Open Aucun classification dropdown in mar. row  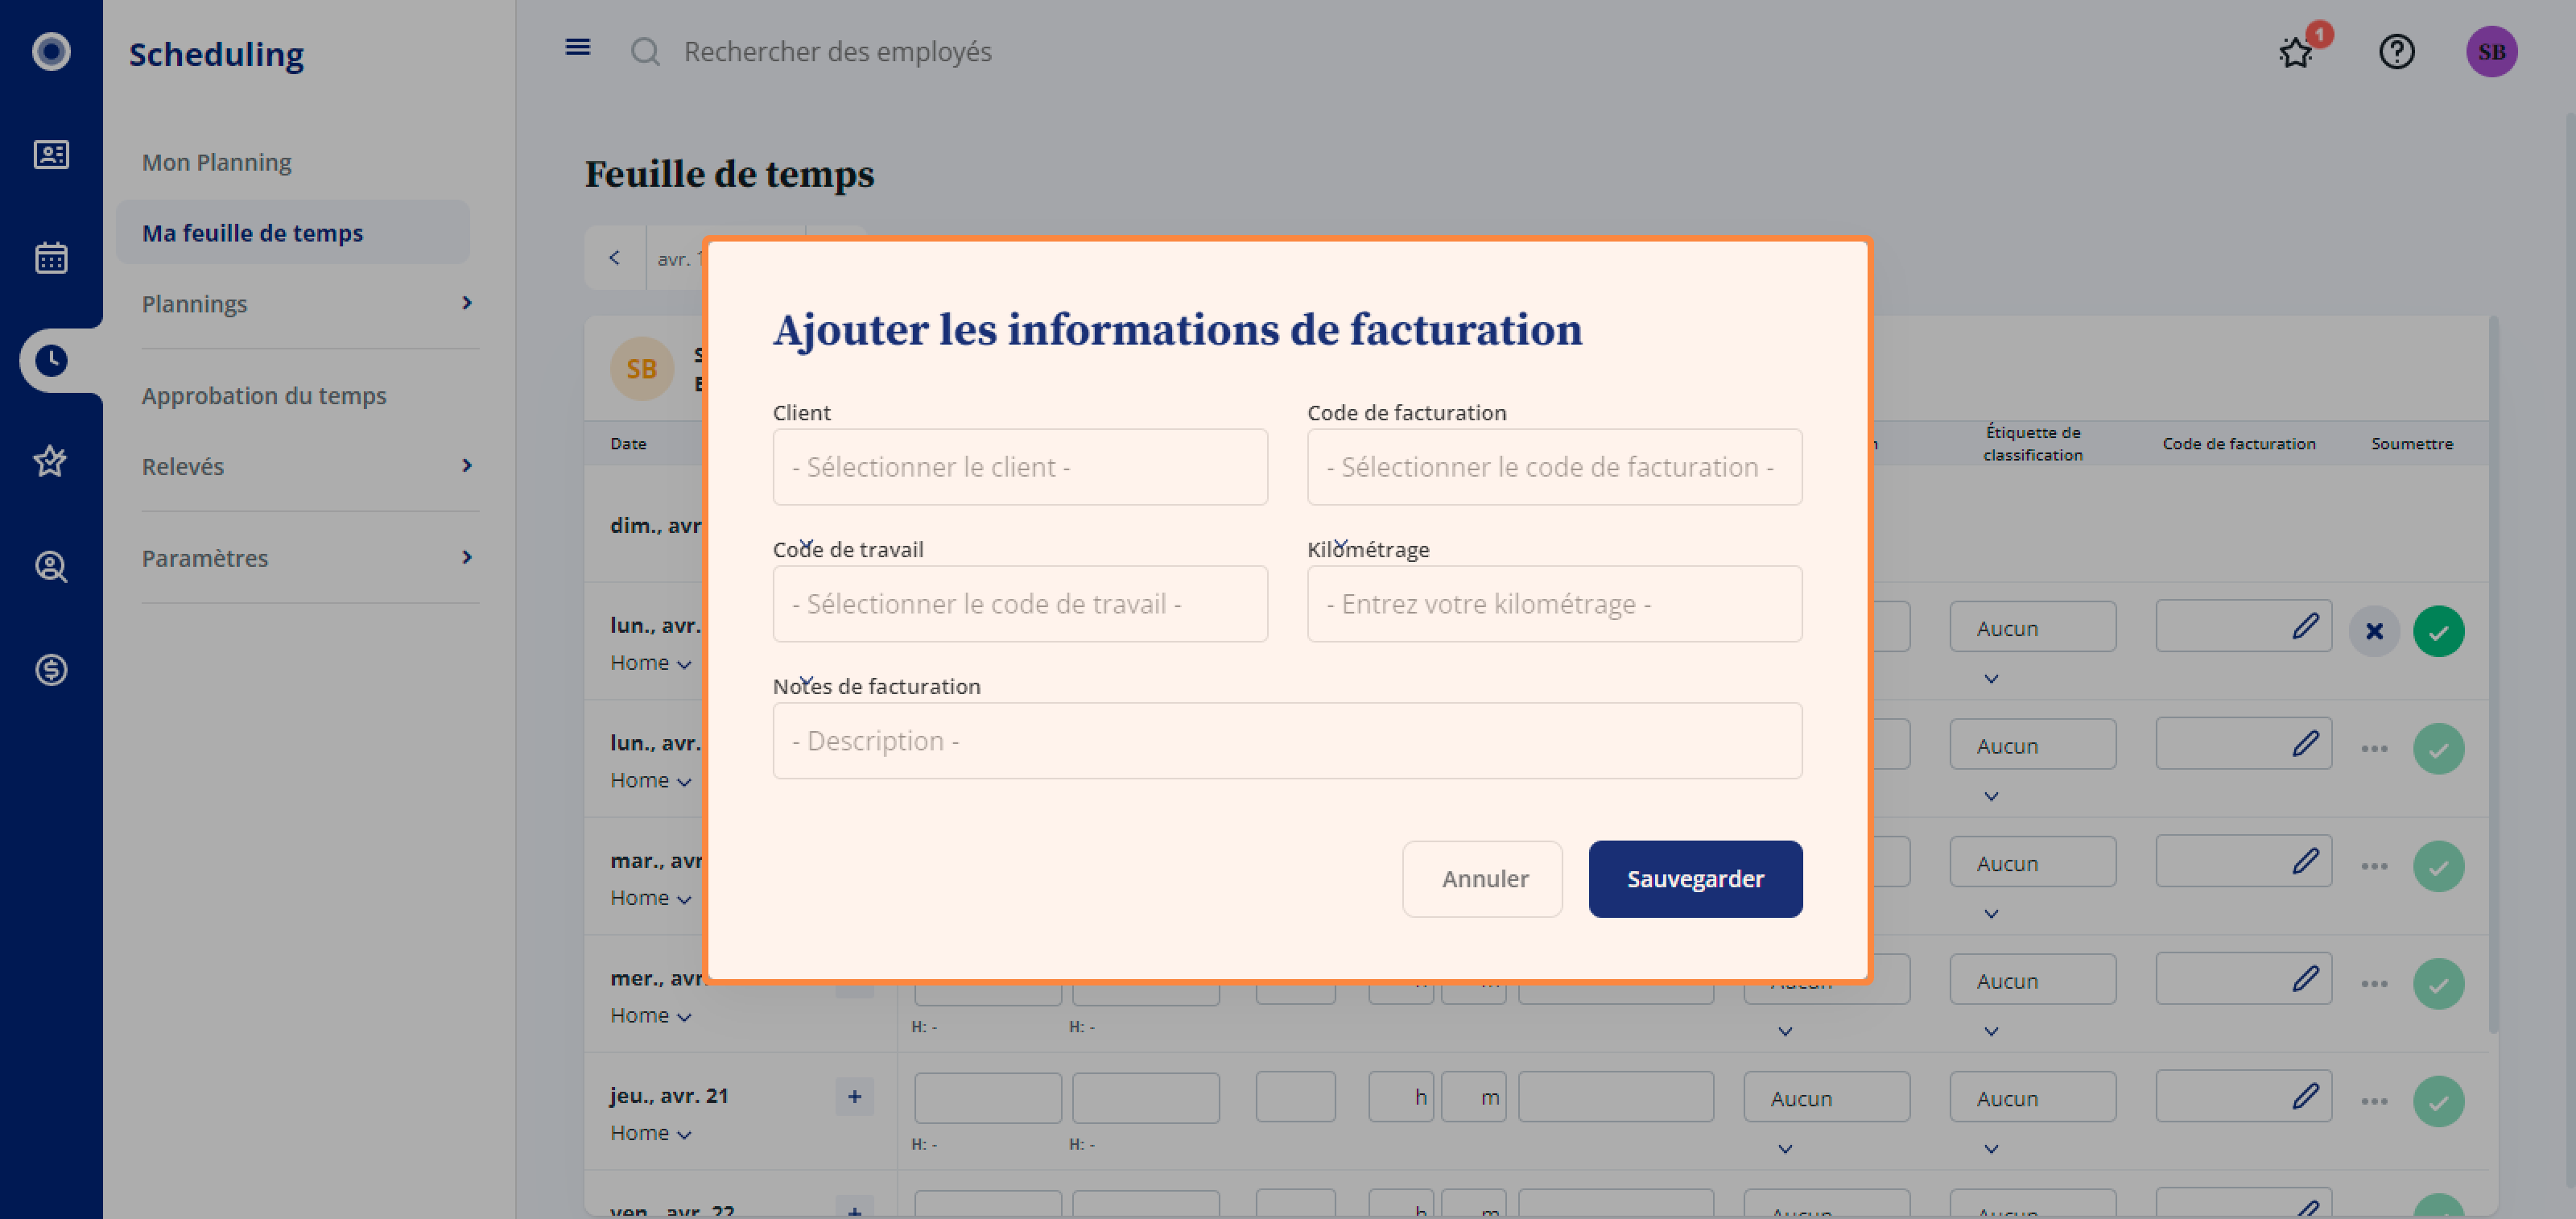(2032, 862)
